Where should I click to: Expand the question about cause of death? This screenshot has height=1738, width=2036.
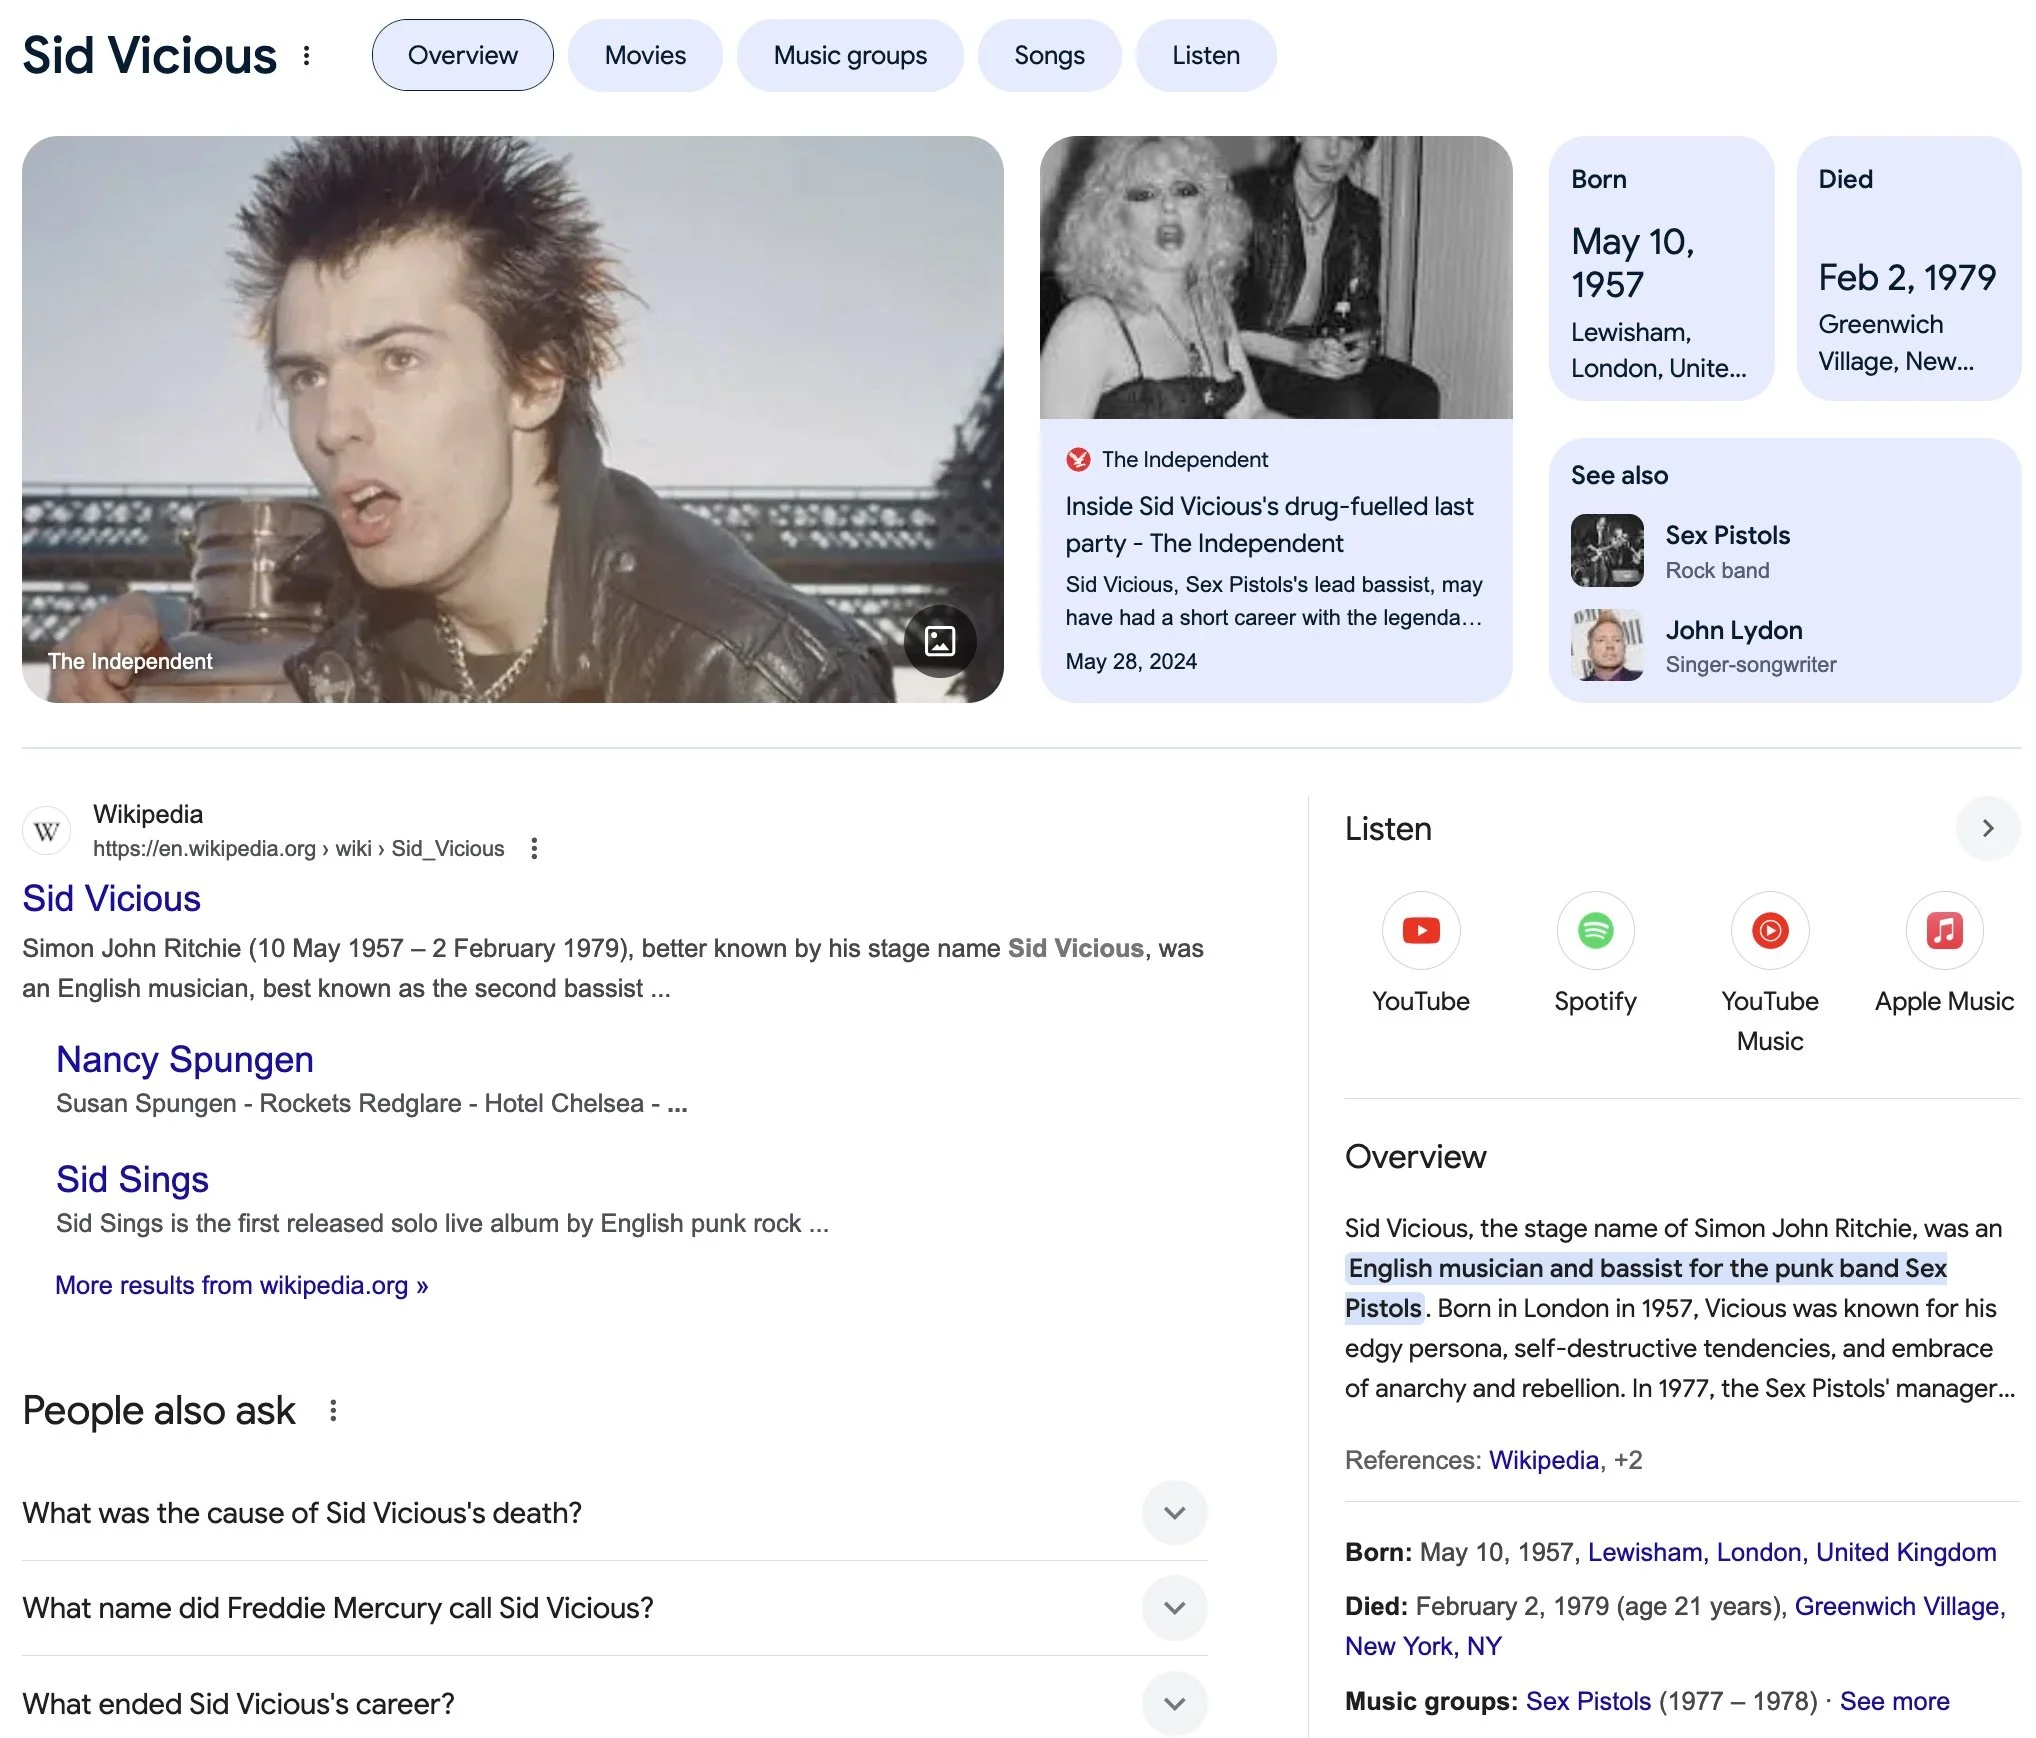point(1174,1513)
